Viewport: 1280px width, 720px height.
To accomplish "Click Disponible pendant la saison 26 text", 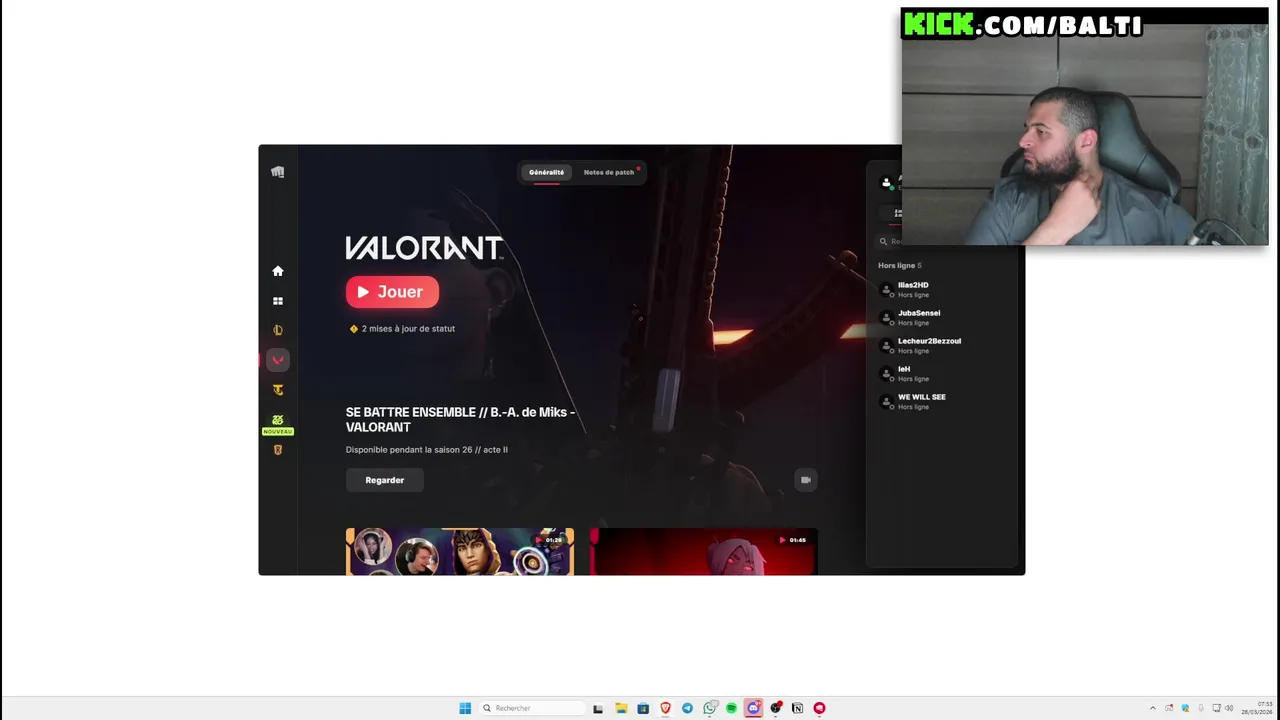I will coord(427,450).
